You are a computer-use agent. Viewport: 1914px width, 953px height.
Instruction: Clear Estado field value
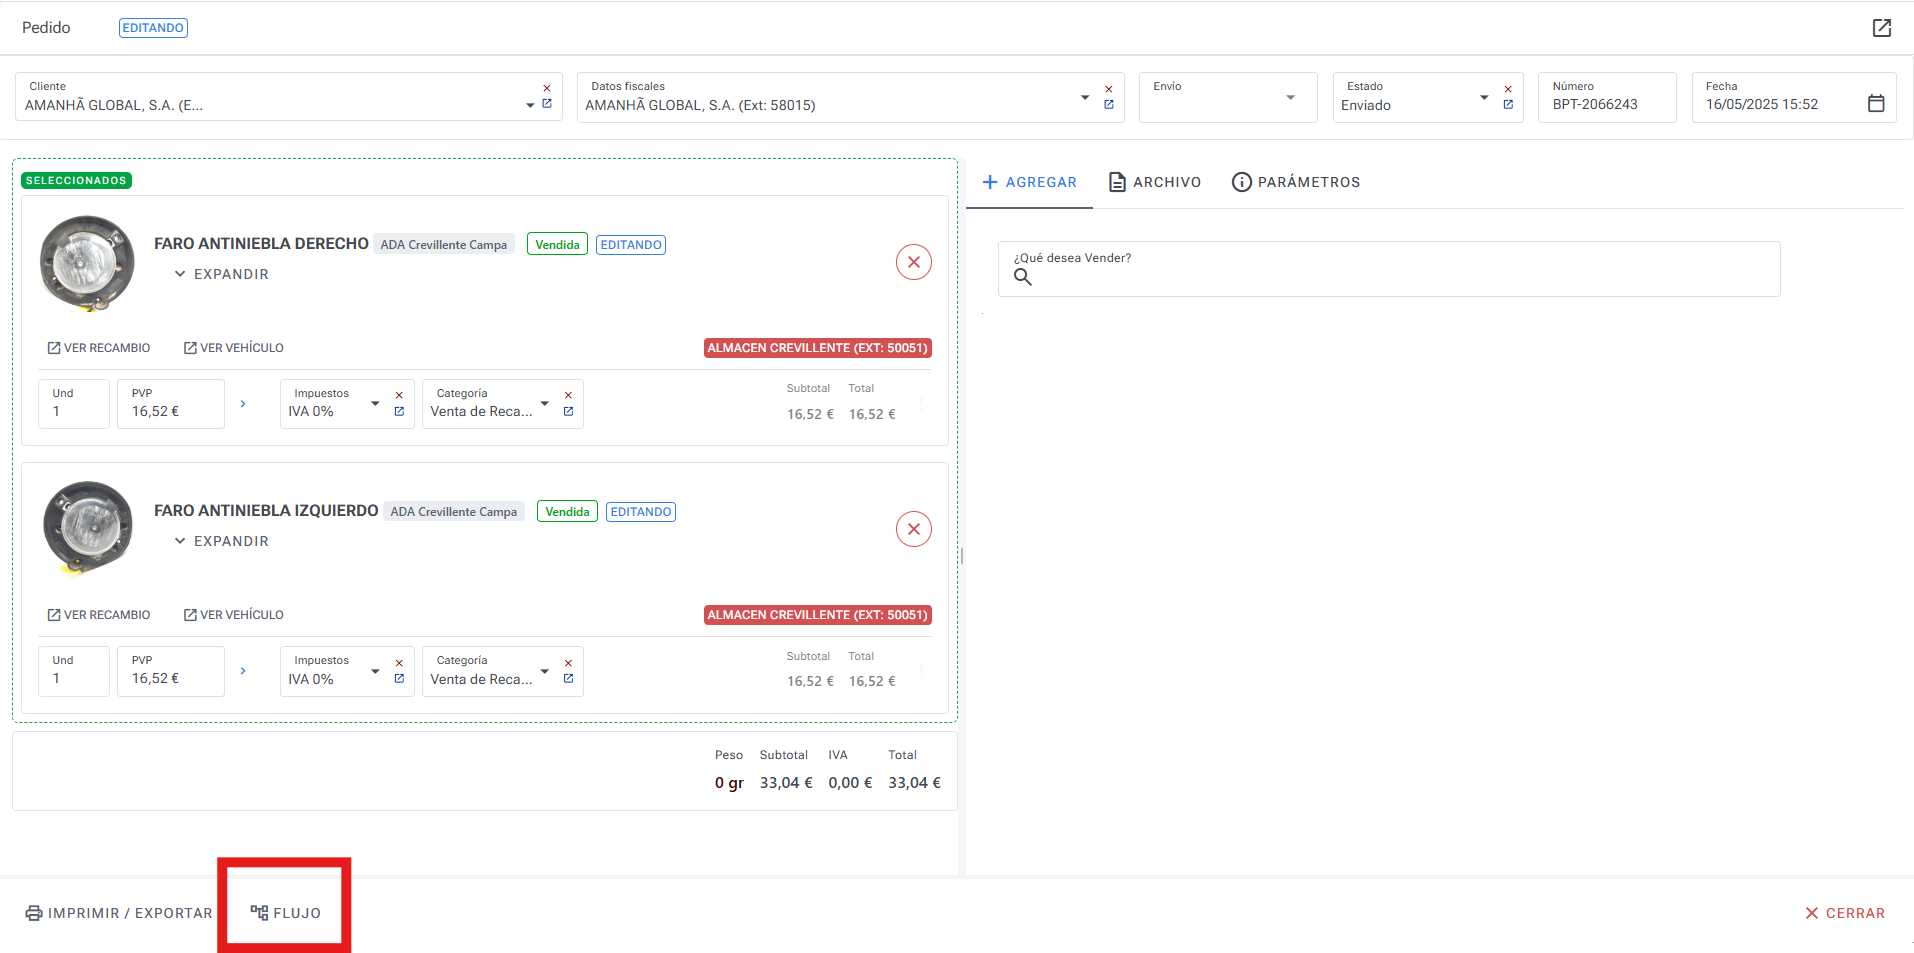coord(1508,89)
